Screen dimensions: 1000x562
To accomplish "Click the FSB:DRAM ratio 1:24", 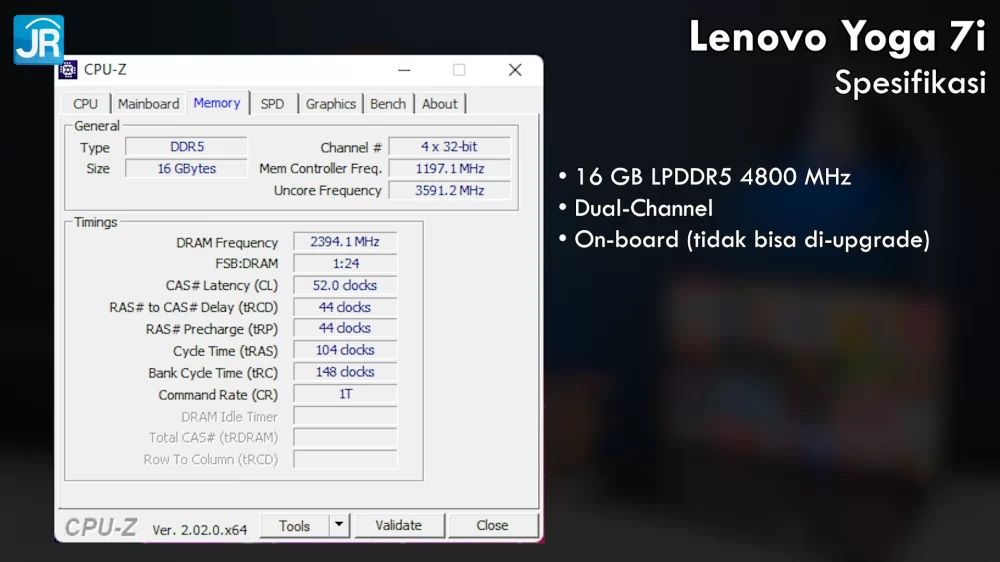I will [x=345, y=263].
